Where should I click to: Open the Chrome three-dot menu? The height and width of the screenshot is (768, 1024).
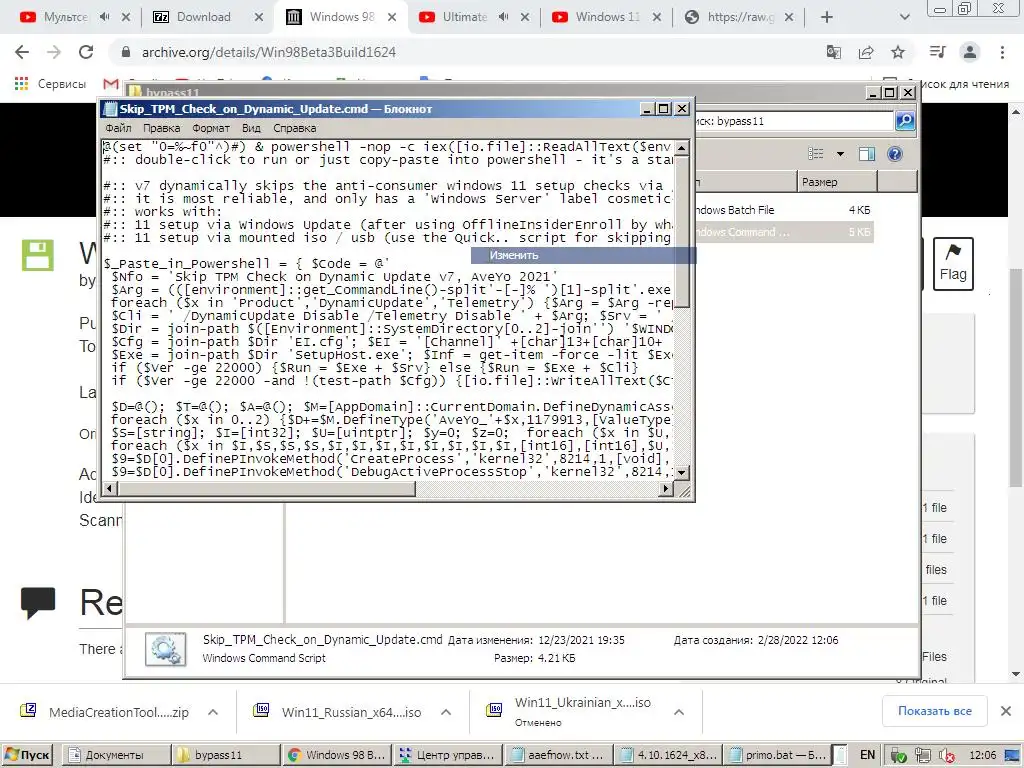pyautogui.click(x=1002, y=52)
